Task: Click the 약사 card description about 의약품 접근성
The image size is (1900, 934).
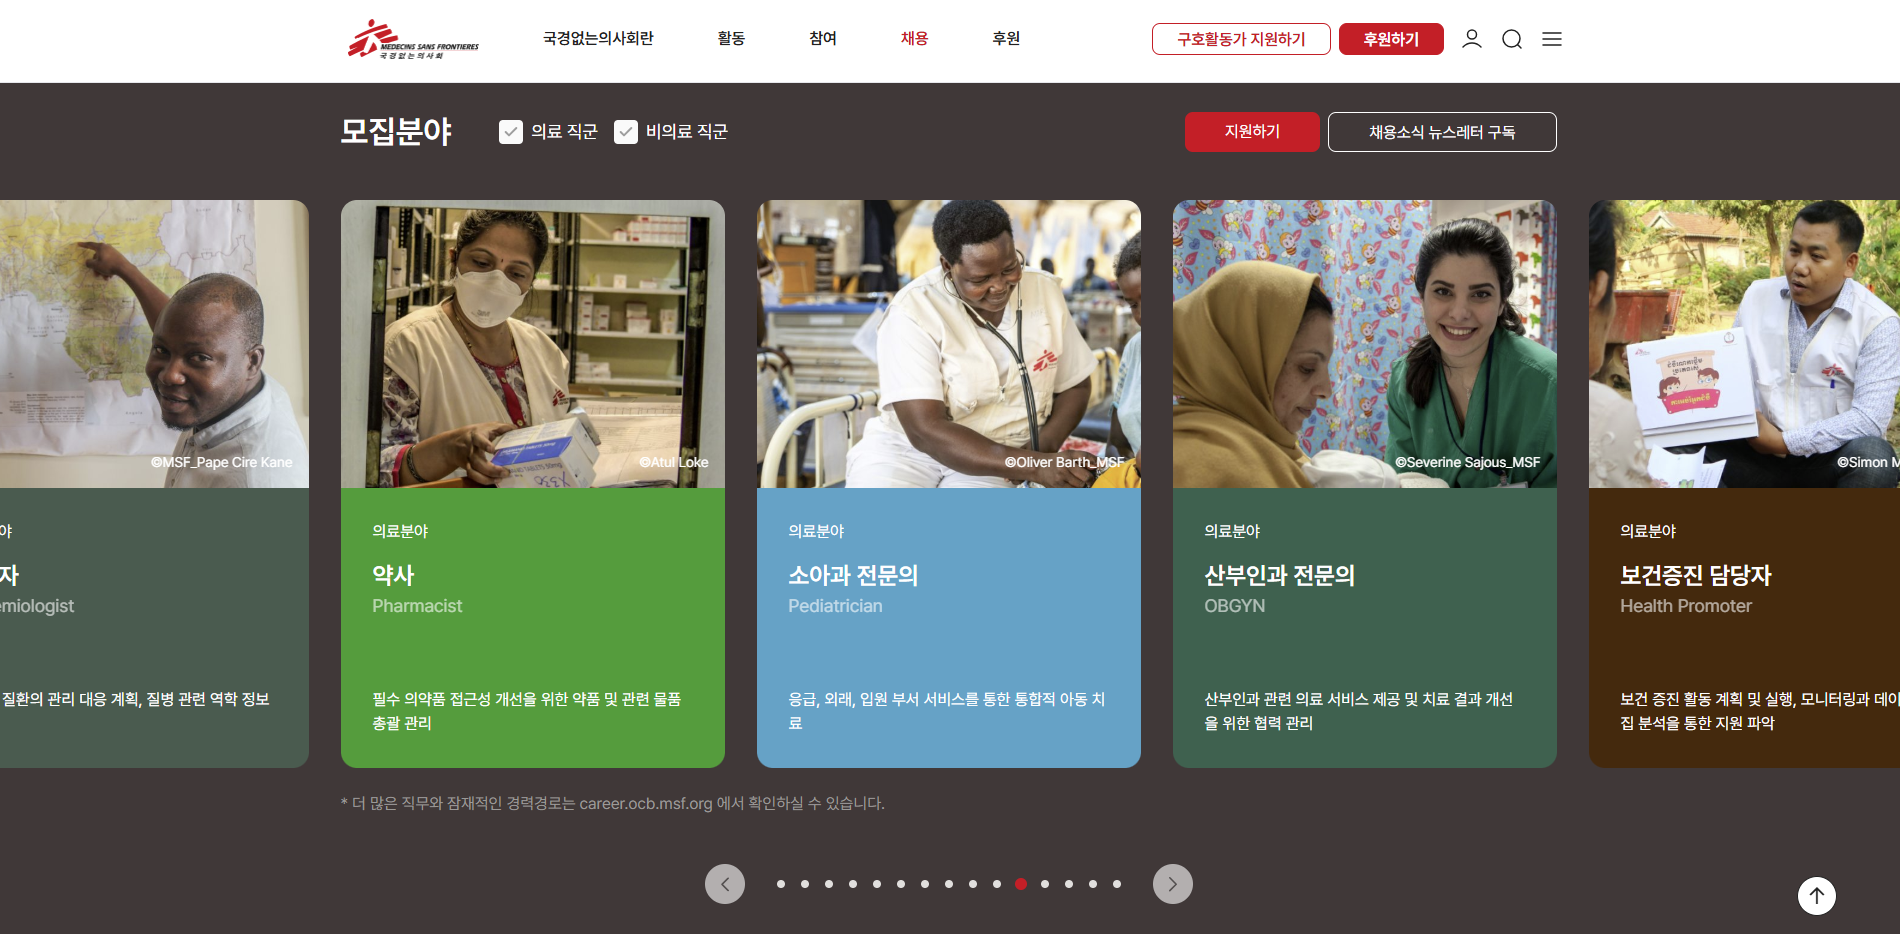Action: (x=527, y=711)
